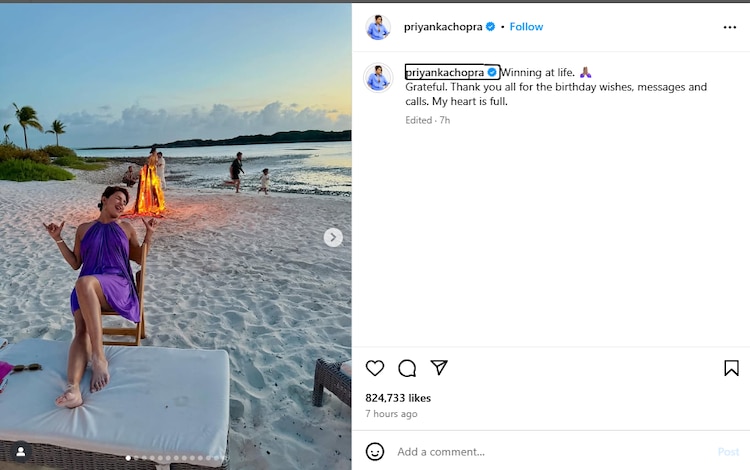750x470 pixels.
Task: Click the verified badge in the caption
Action: (x=492, y=73)
